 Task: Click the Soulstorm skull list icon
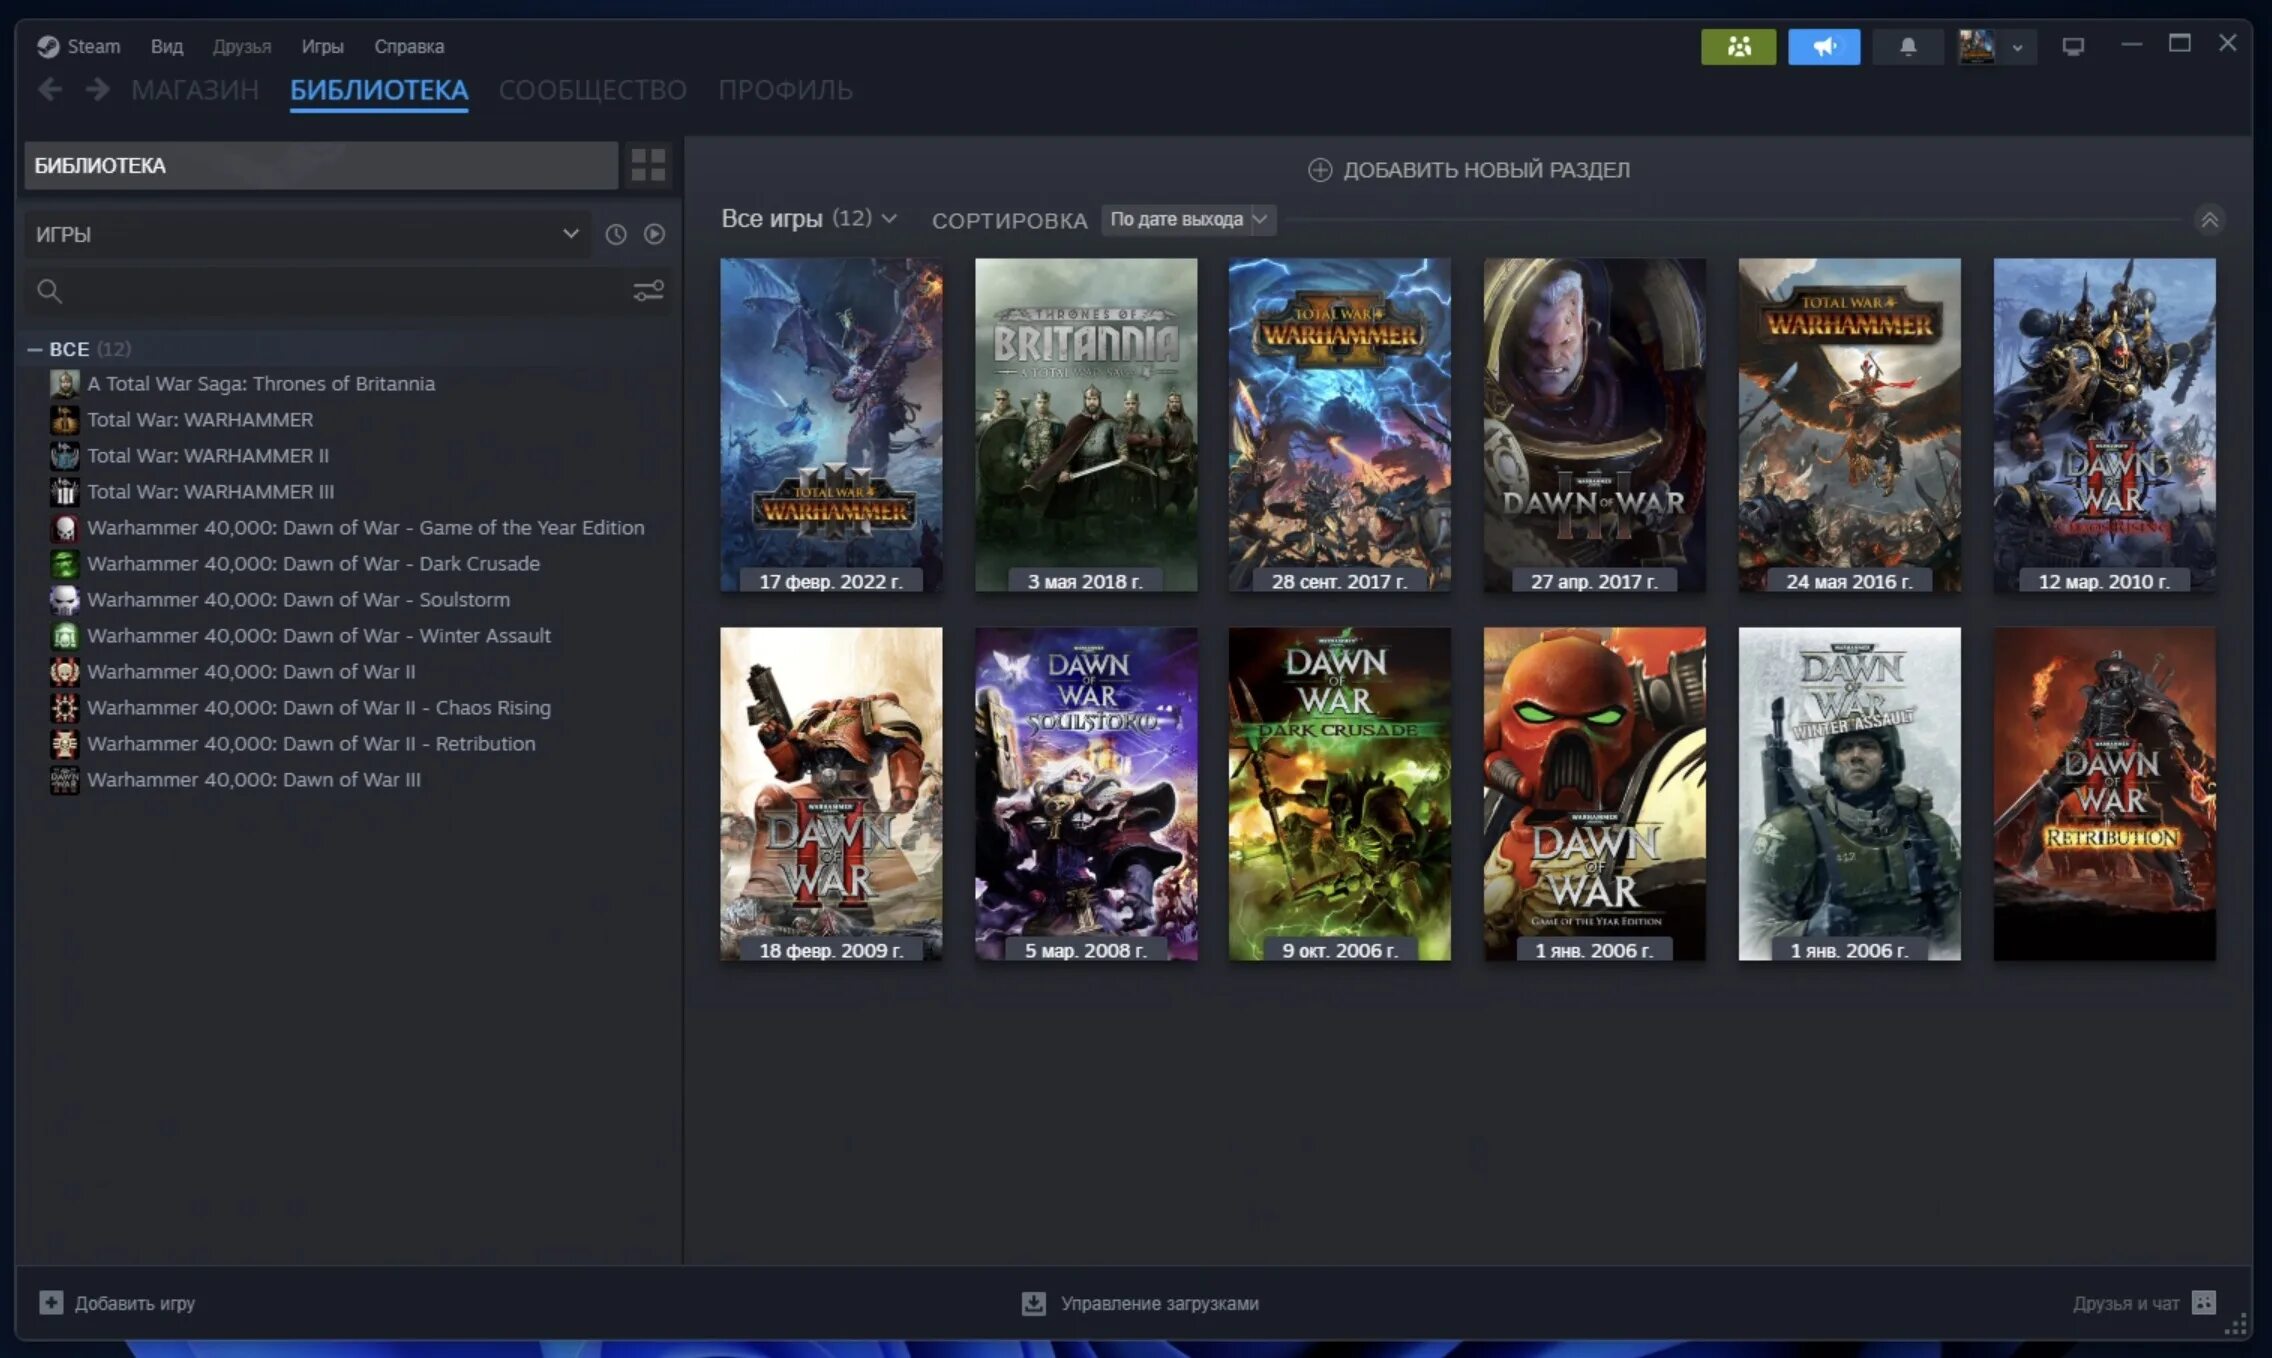[x=65, y=600]
